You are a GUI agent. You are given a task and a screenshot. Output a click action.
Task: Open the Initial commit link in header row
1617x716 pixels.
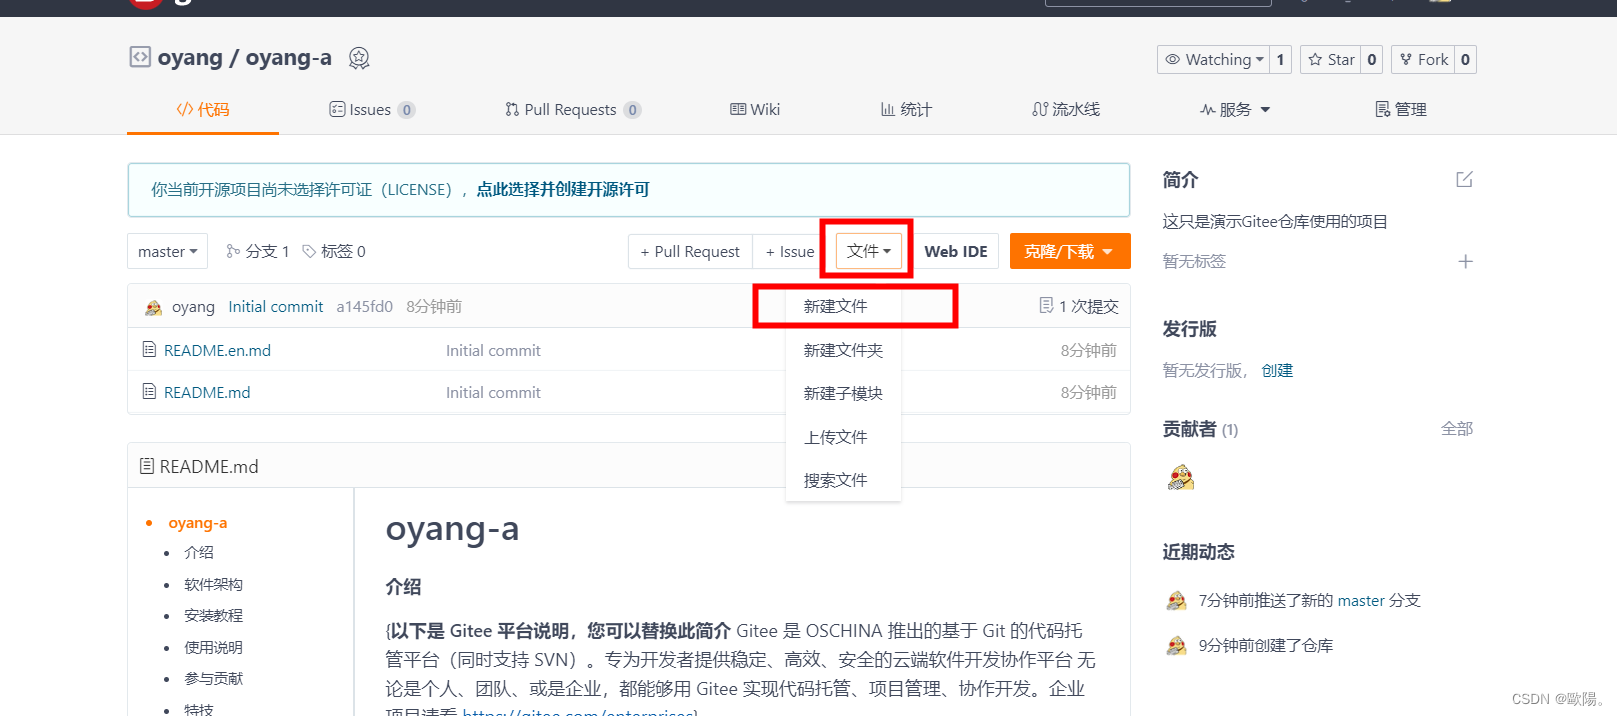click(275, 307)
